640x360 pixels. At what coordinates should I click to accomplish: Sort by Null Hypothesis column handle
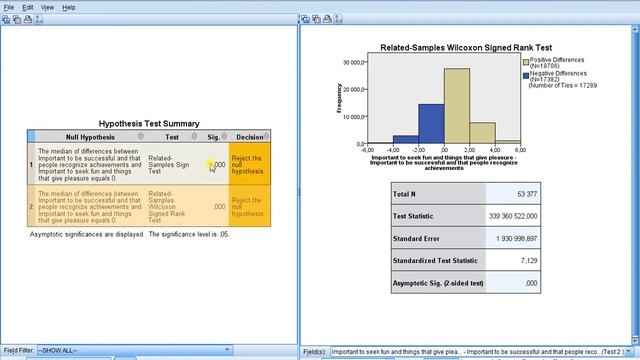(x=141, y=136)
